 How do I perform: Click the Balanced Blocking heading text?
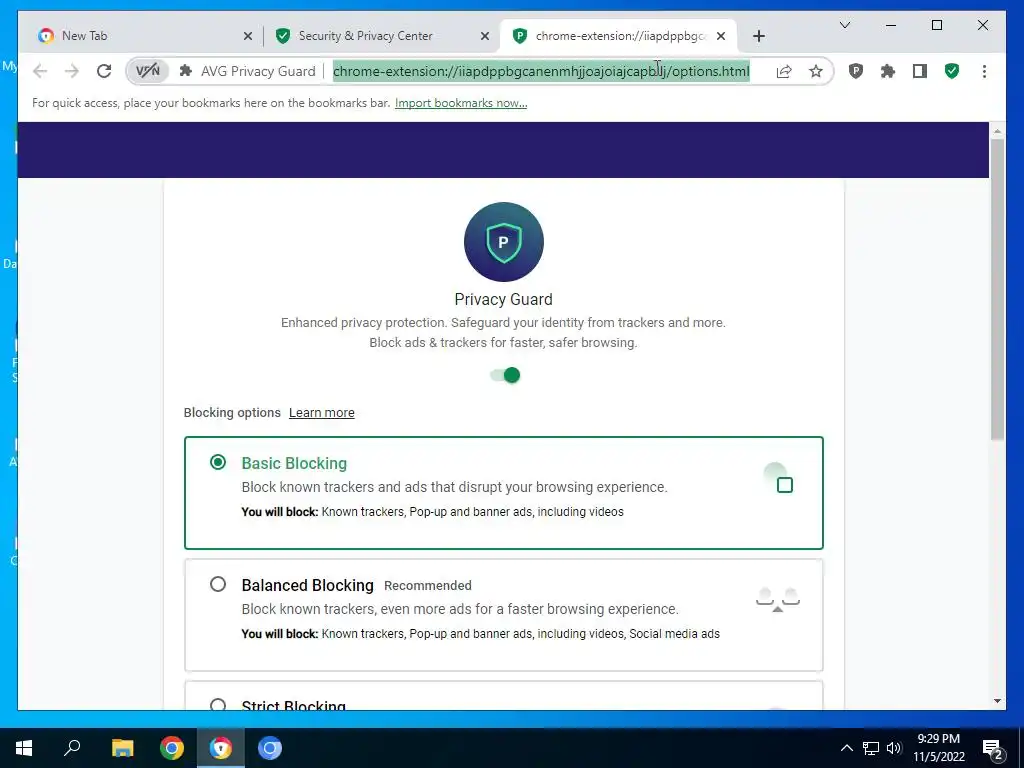click(x=308, y=585)
